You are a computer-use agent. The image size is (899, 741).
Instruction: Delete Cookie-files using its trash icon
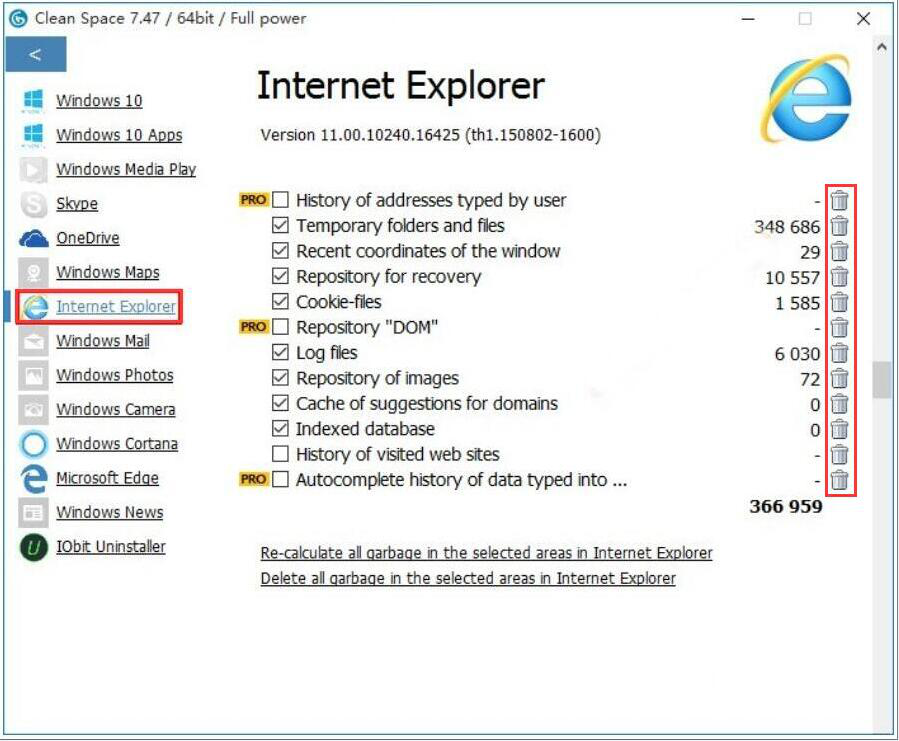(x=839, y=302)
